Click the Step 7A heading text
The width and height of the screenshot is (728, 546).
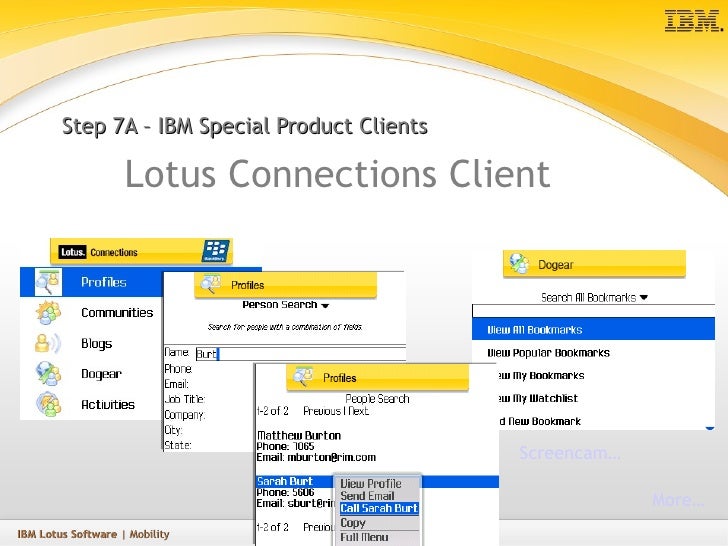[x=245, y=126]
